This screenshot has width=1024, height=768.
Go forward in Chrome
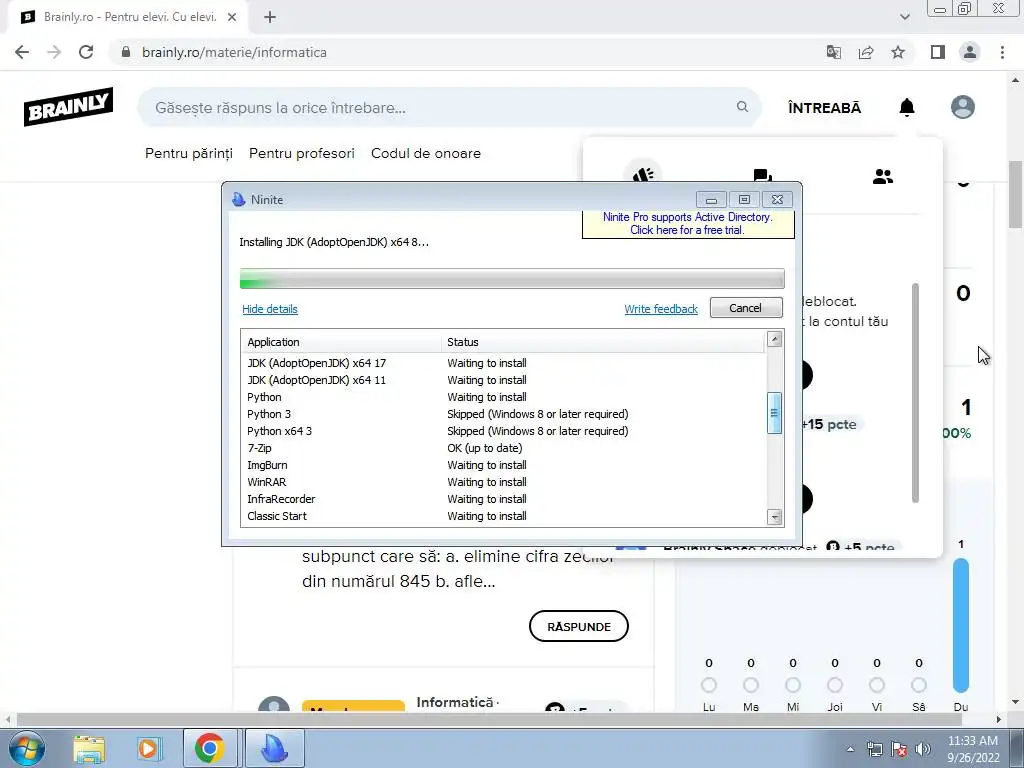pyautogui.click(x=54, y=52)
